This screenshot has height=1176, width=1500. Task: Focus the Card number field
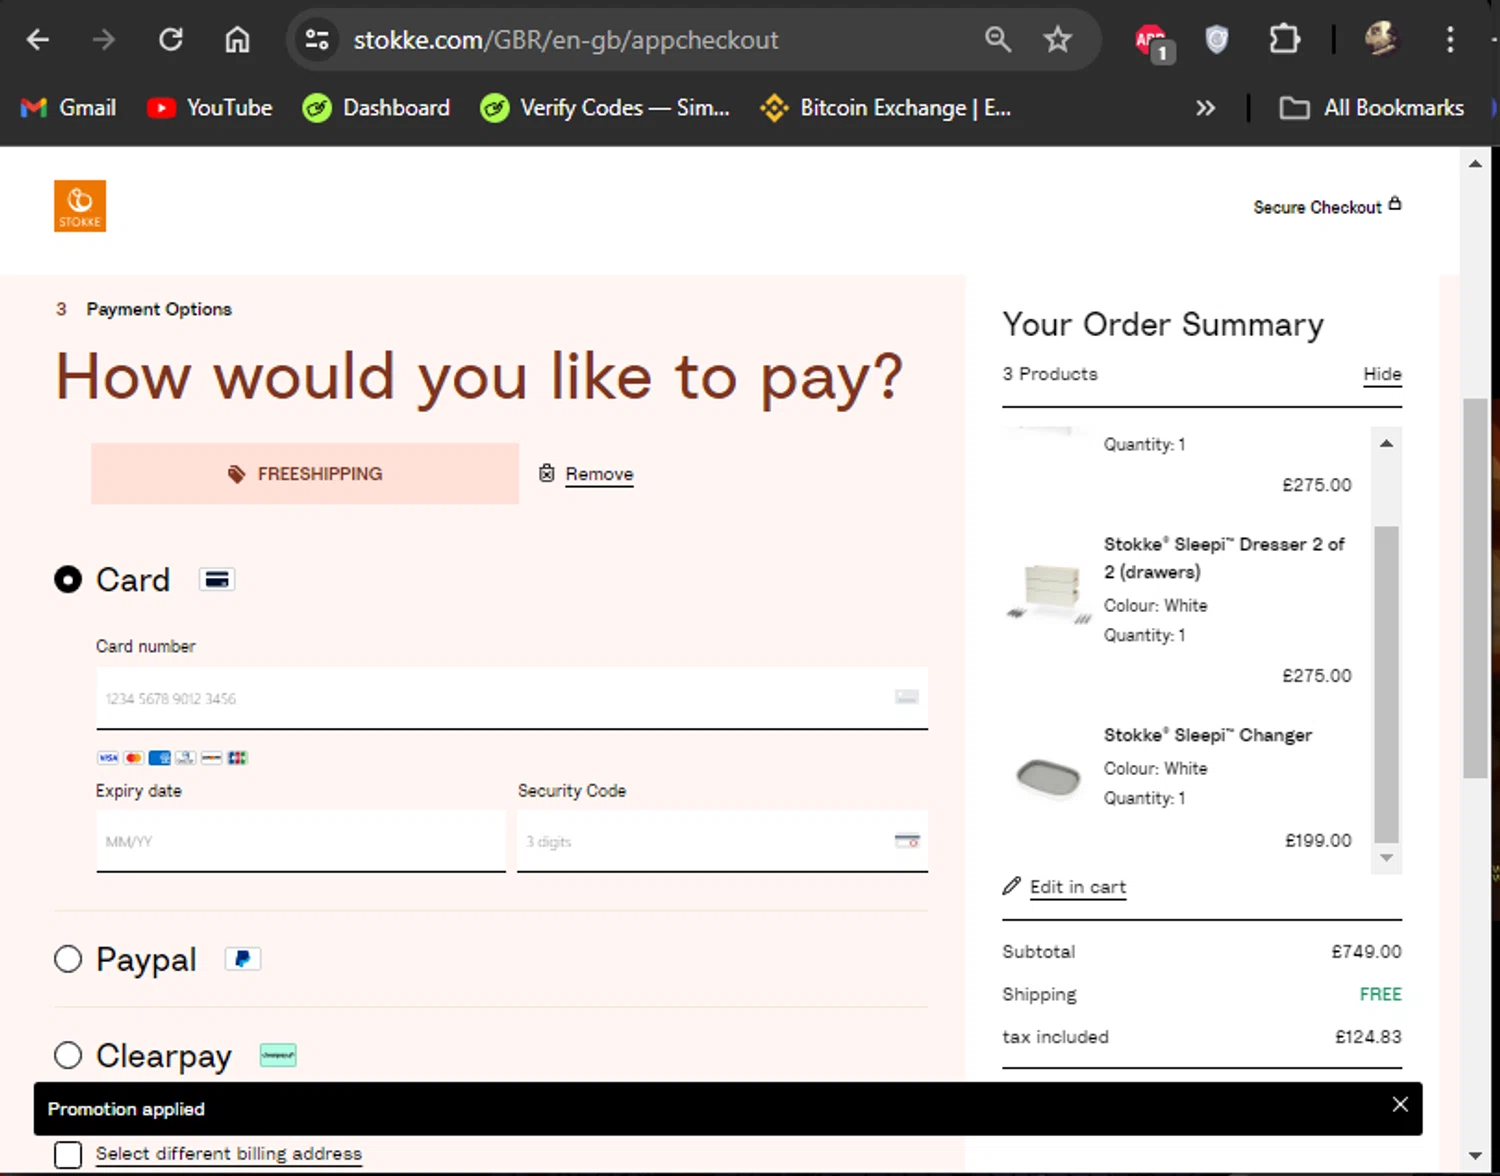[512, 698]
